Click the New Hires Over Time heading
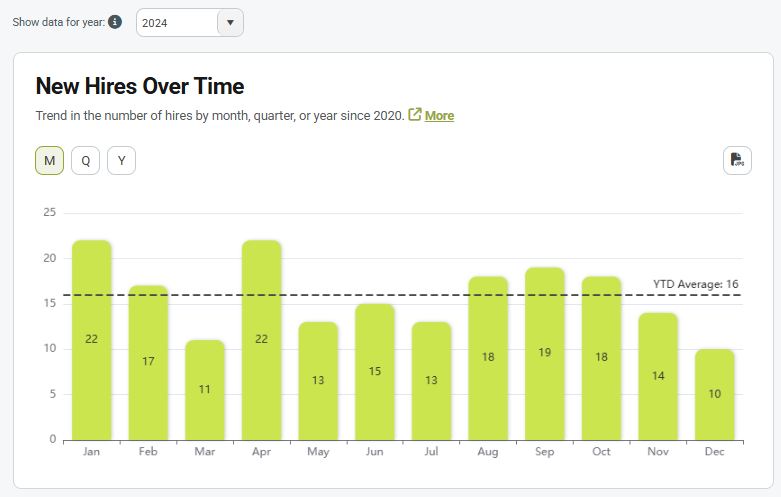 [x=140, y=86]
